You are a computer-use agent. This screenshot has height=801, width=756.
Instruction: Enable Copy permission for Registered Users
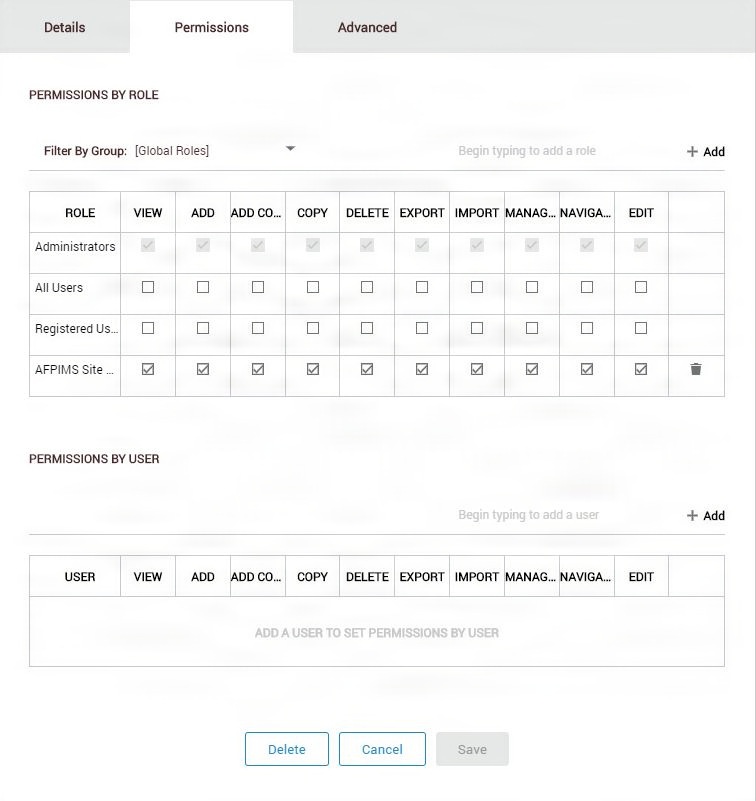tap(313, 328)
